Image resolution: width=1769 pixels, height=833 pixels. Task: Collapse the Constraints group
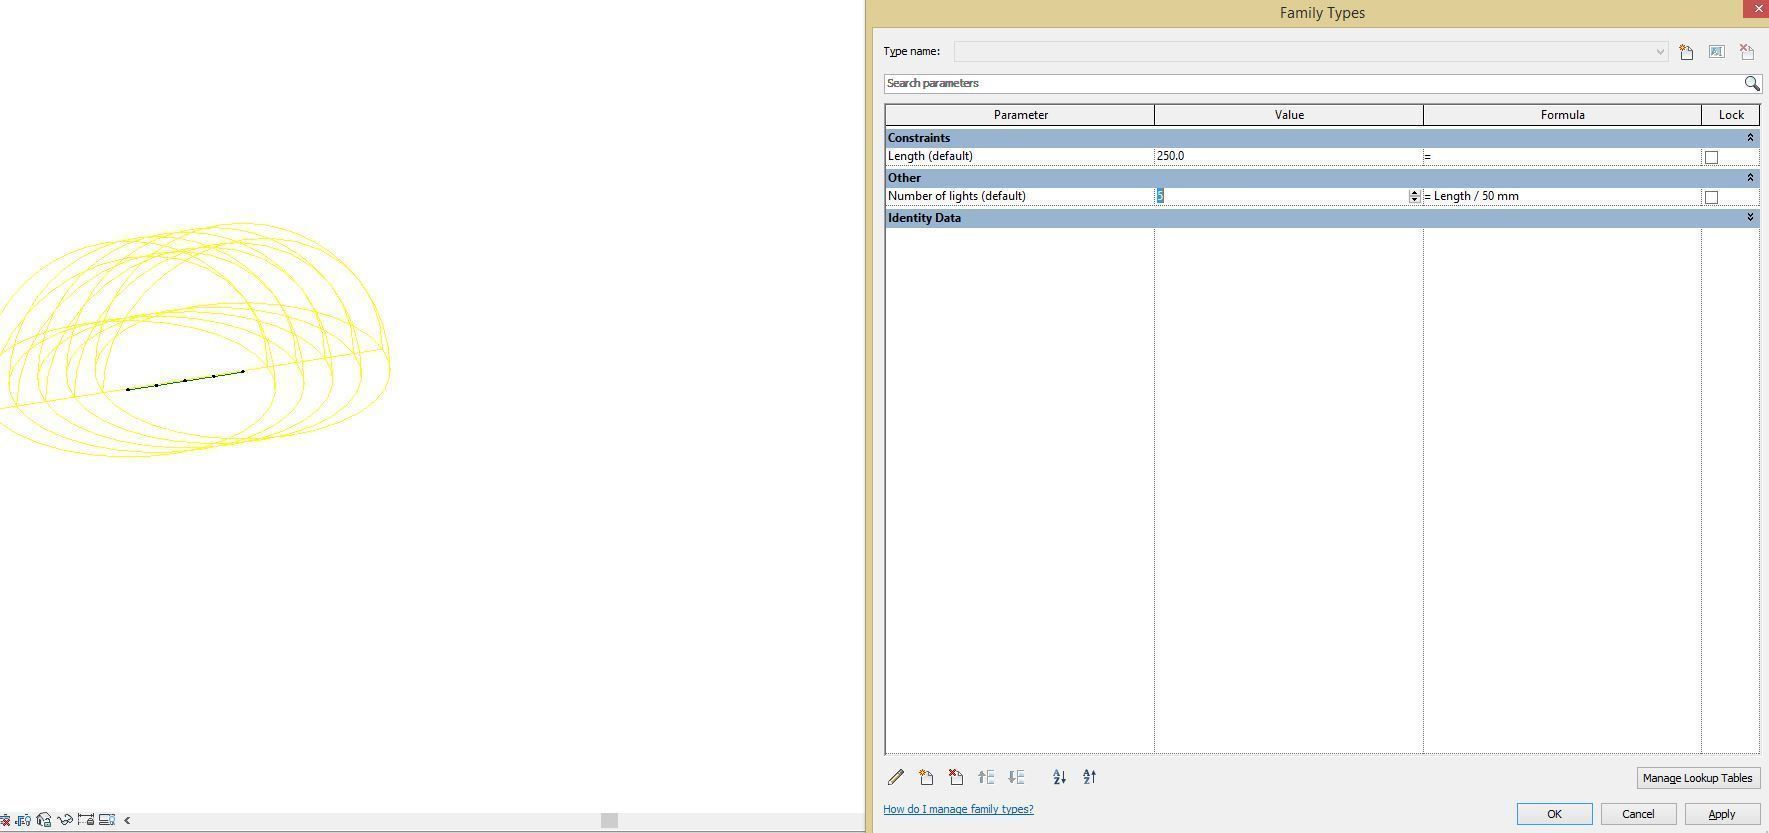tap(1750, 138)
